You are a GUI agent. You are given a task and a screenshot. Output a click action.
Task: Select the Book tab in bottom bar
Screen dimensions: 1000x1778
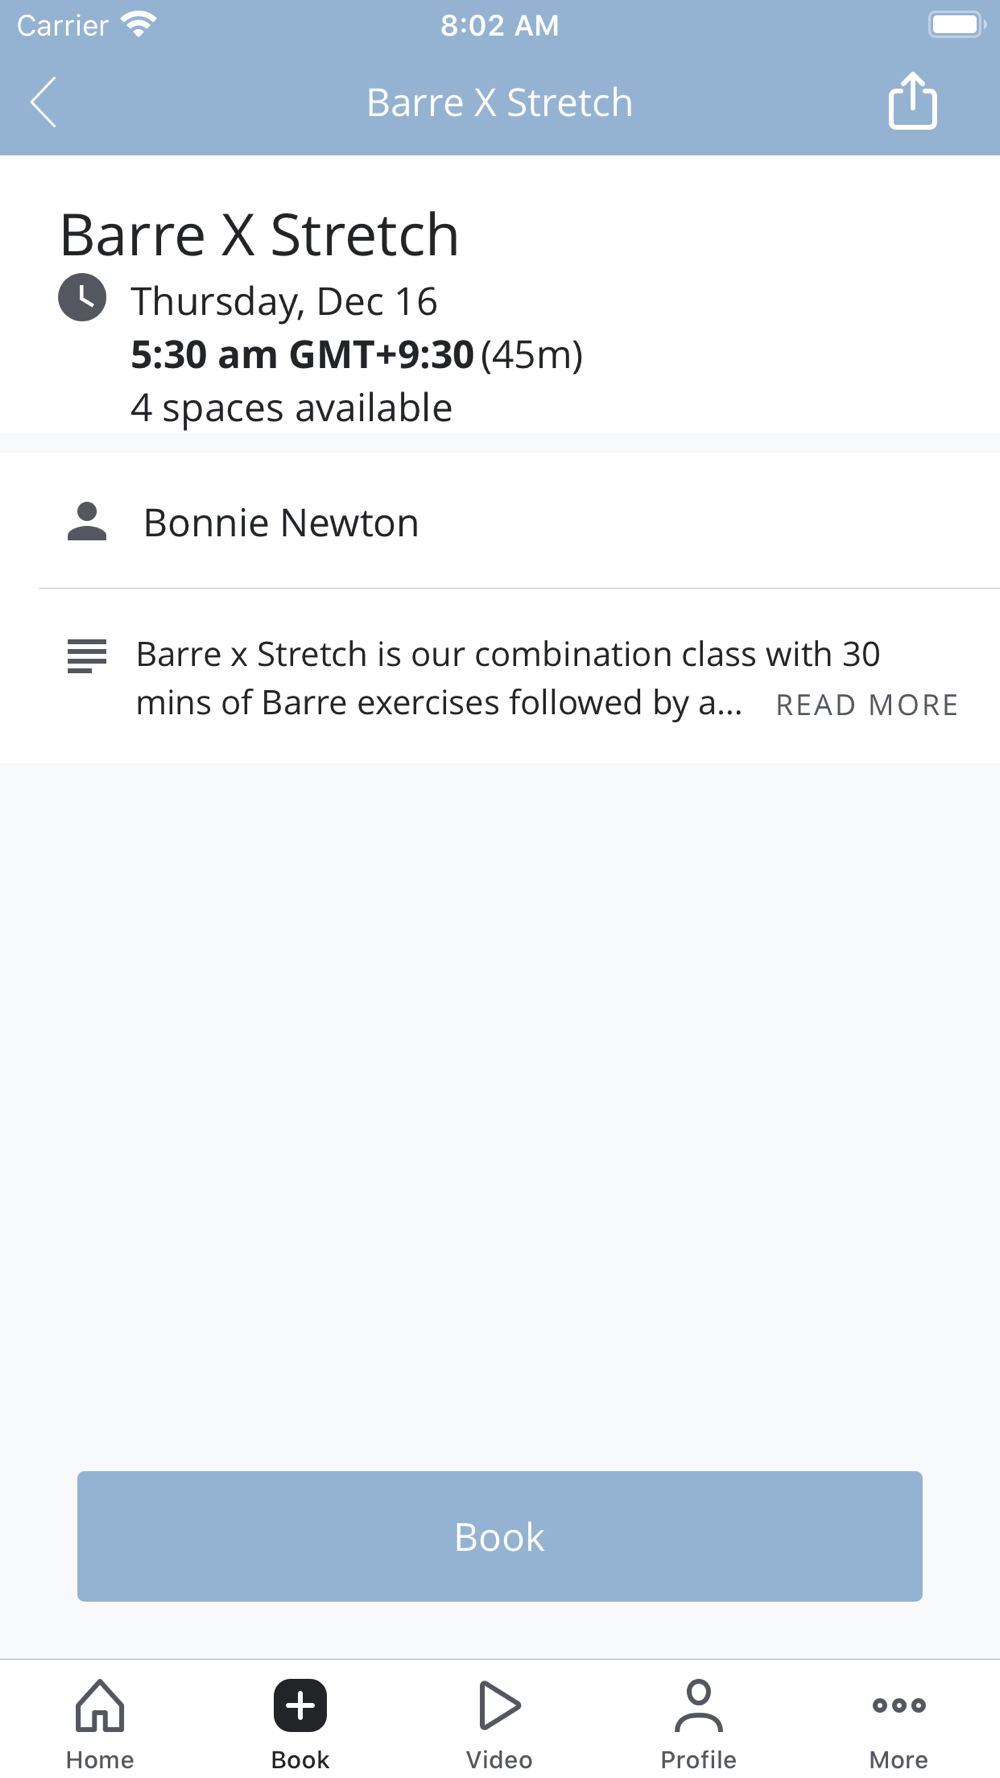click(x=300, y=1724)
